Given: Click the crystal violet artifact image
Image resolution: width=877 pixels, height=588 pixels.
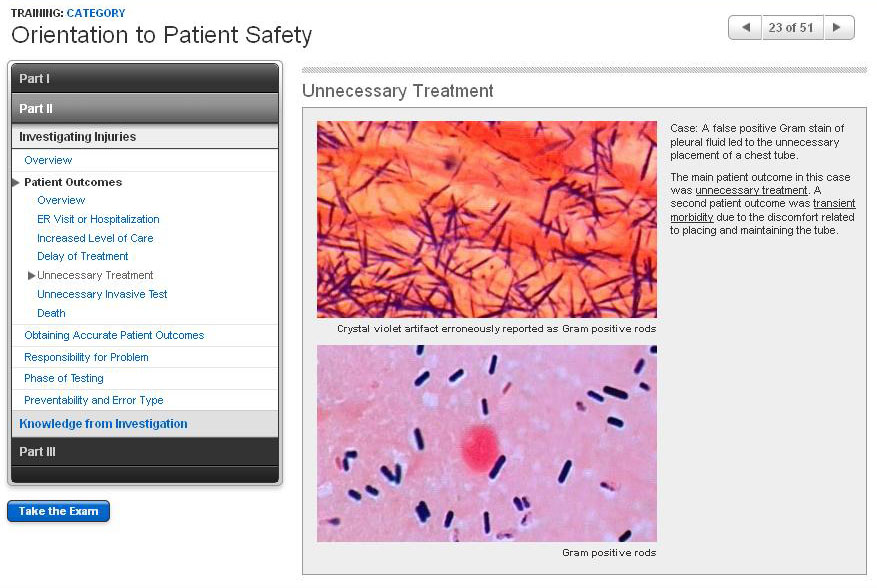Looking at the screenshot, I should (x=486, y=219).
